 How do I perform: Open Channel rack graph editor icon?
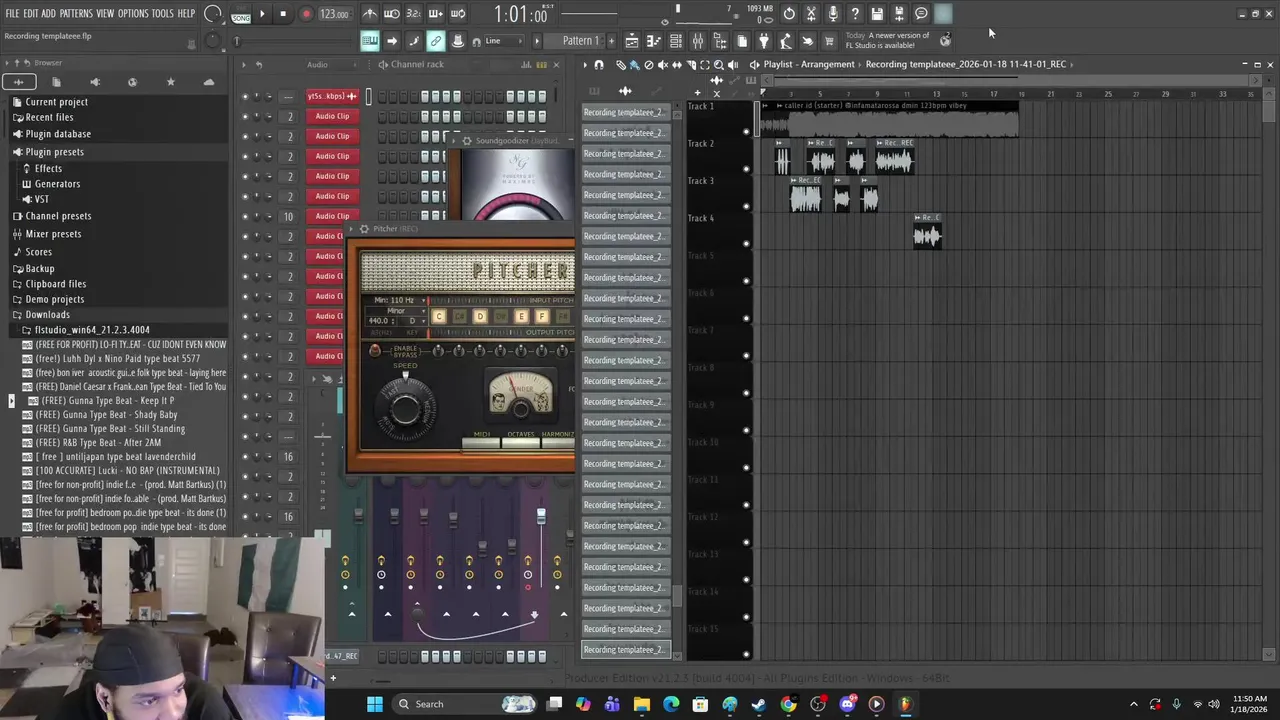pos(525,64)
